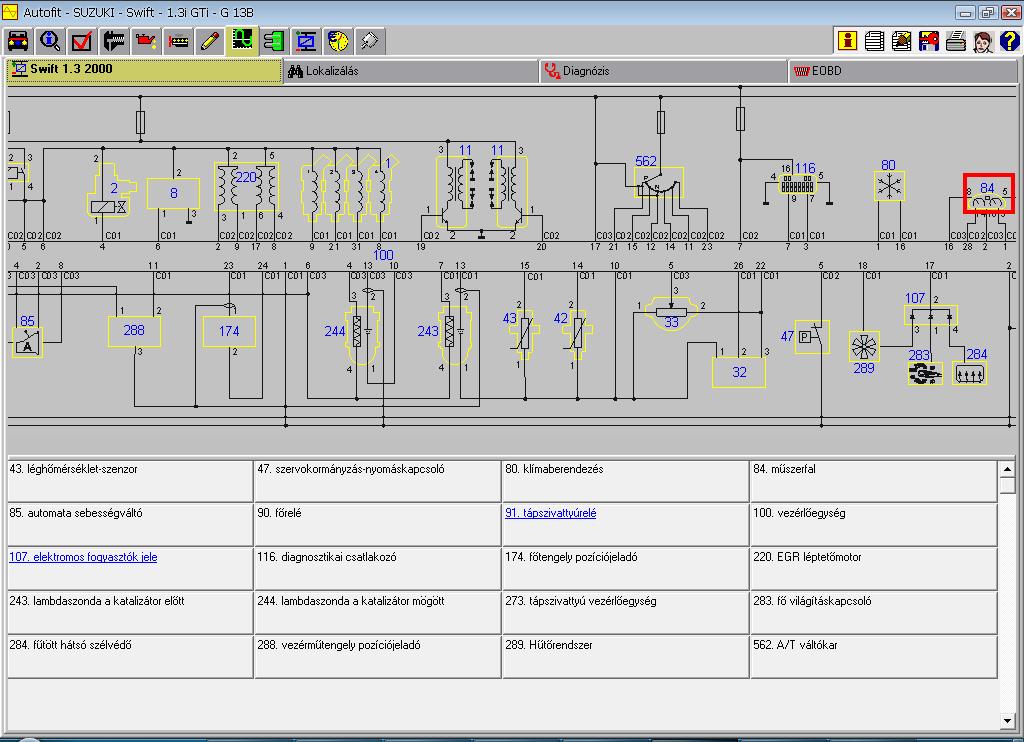Select throttle sensor component 33

tap(671, 314)
